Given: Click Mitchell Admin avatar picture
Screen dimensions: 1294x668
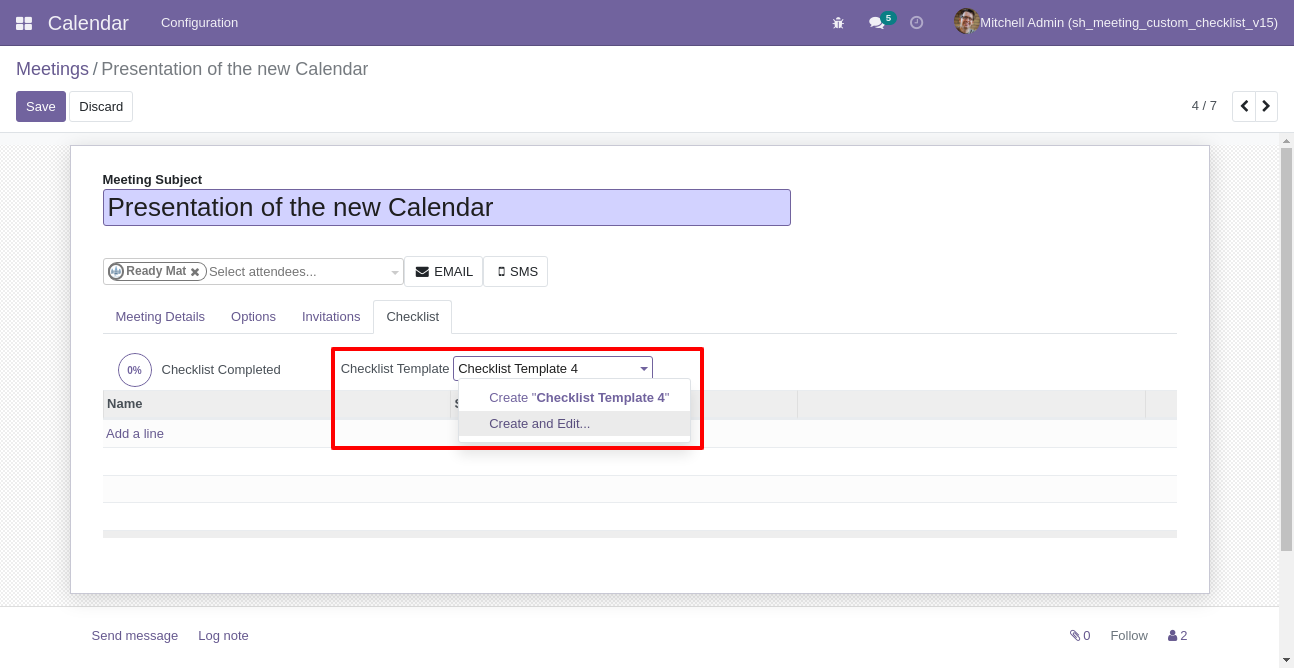Looking at the screenshot, I should click(966, 22).
